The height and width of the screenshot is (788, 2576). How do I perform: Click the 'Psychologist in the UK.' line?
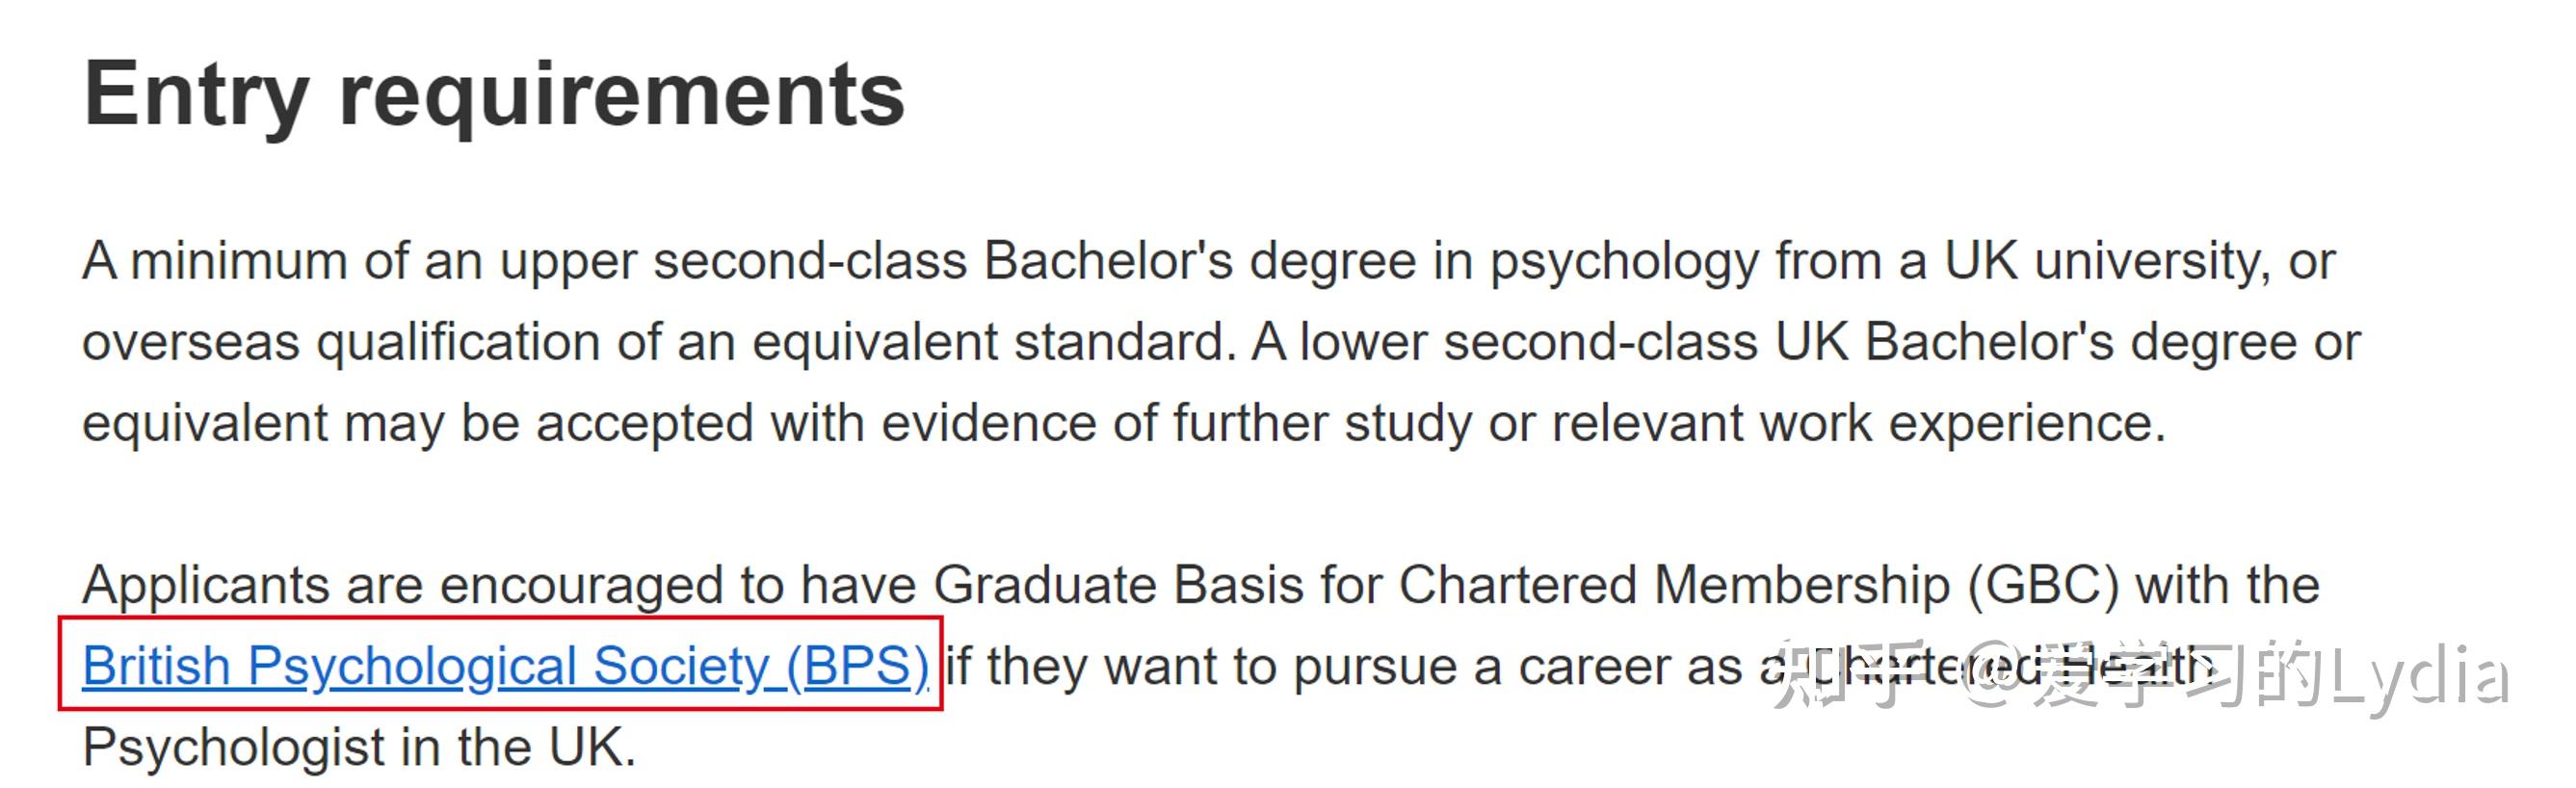pos(359,748)
